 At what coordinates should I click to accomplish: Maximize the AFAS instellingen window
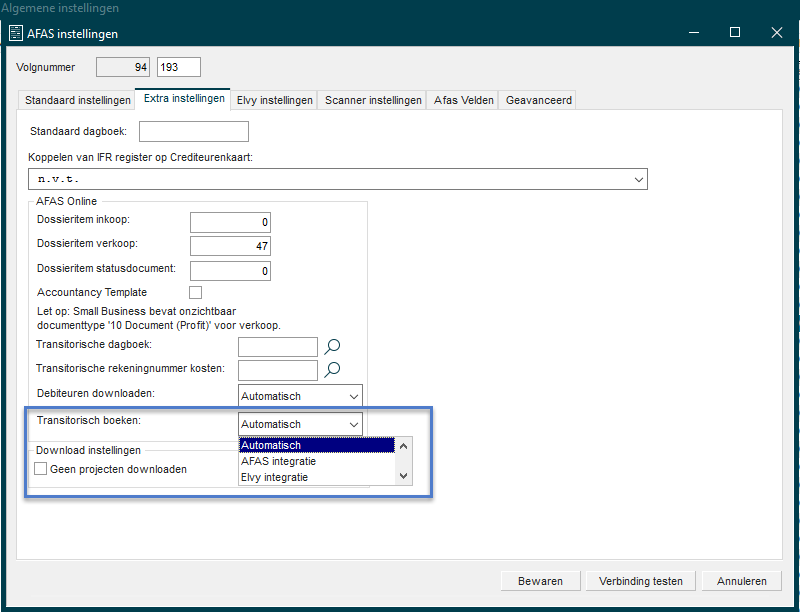[x=735, y=33]
